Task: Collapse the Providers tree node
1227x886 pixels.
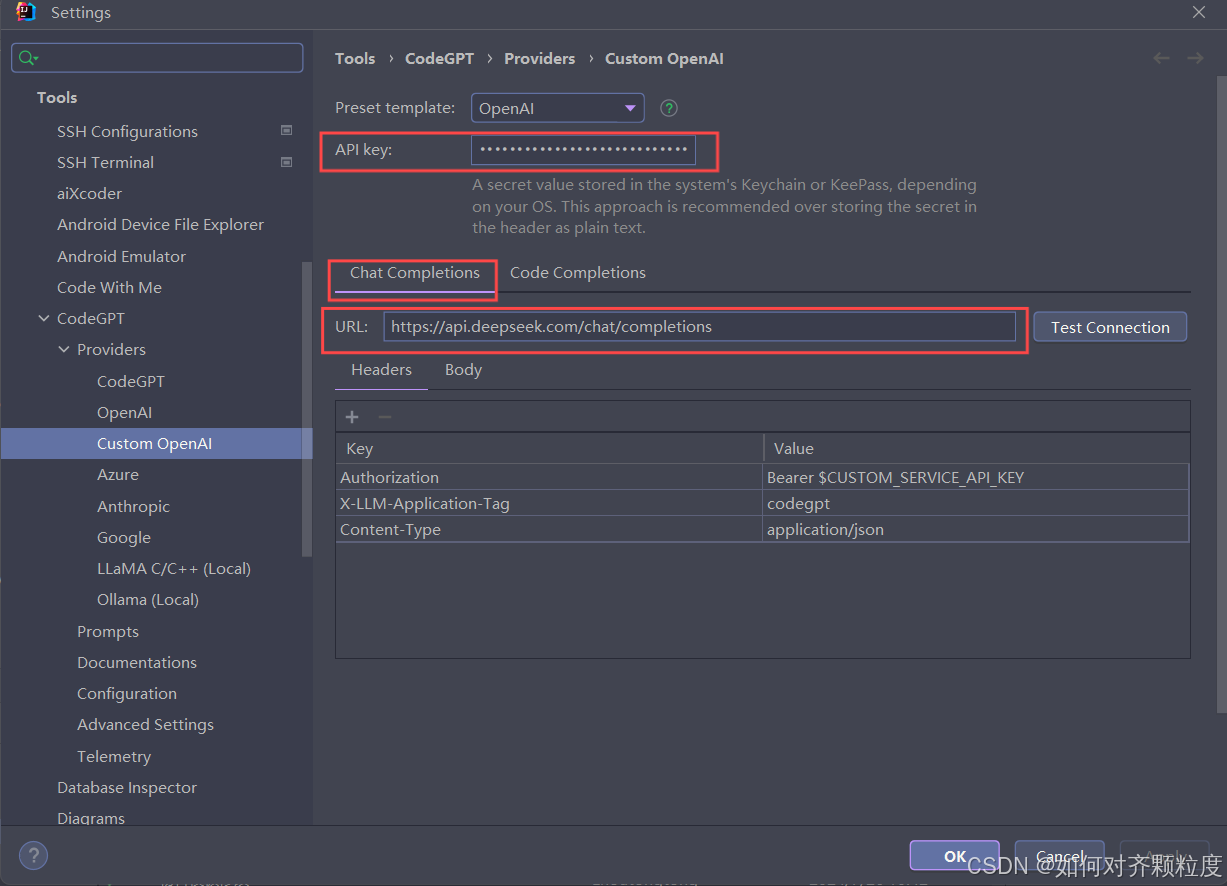Action: click(63, 349)
